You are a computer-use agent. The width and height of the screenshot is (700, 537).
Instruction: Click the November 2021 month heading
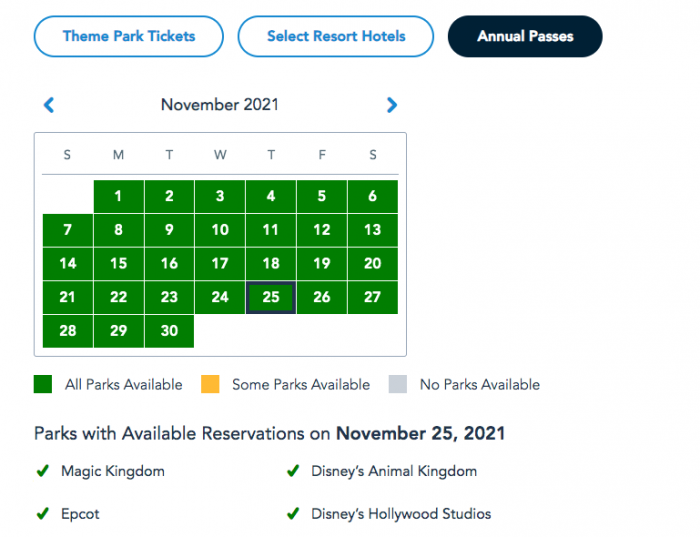coord(220,105)
